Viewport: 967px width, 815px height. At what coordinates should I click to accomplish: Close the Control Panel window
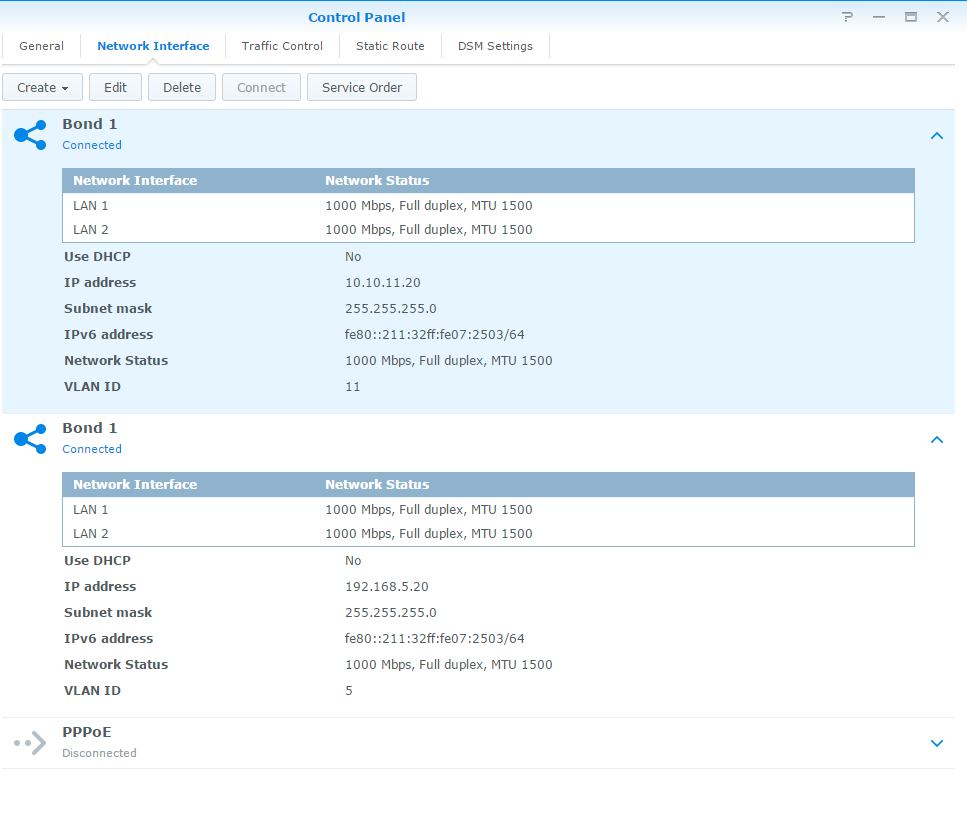click(943, 17)
